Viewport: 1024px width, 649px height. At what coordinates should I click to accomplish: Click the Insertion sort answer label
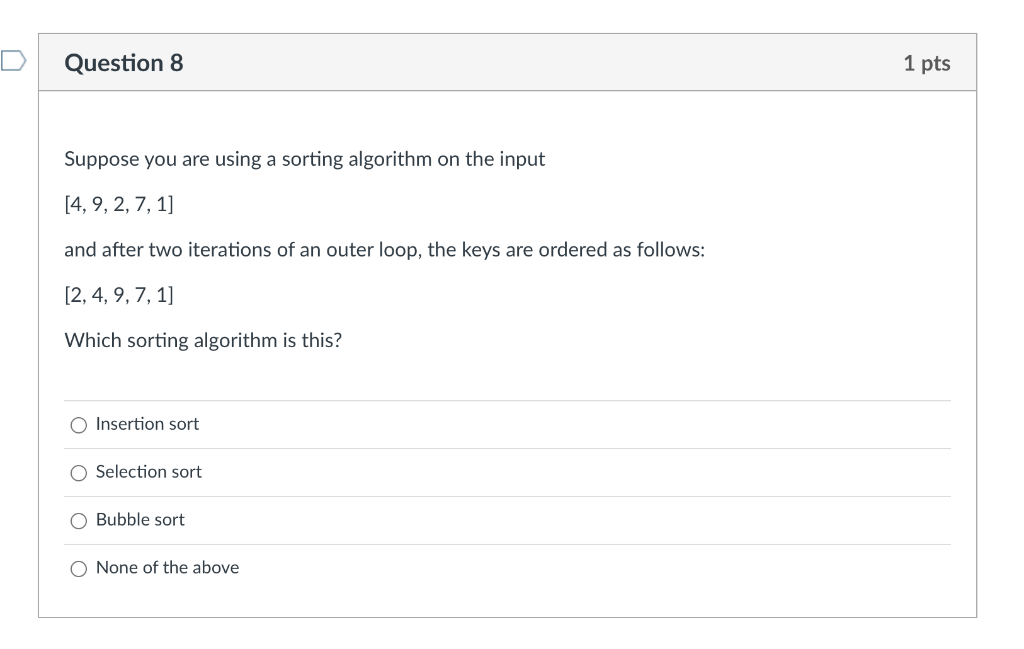[147, 424]
